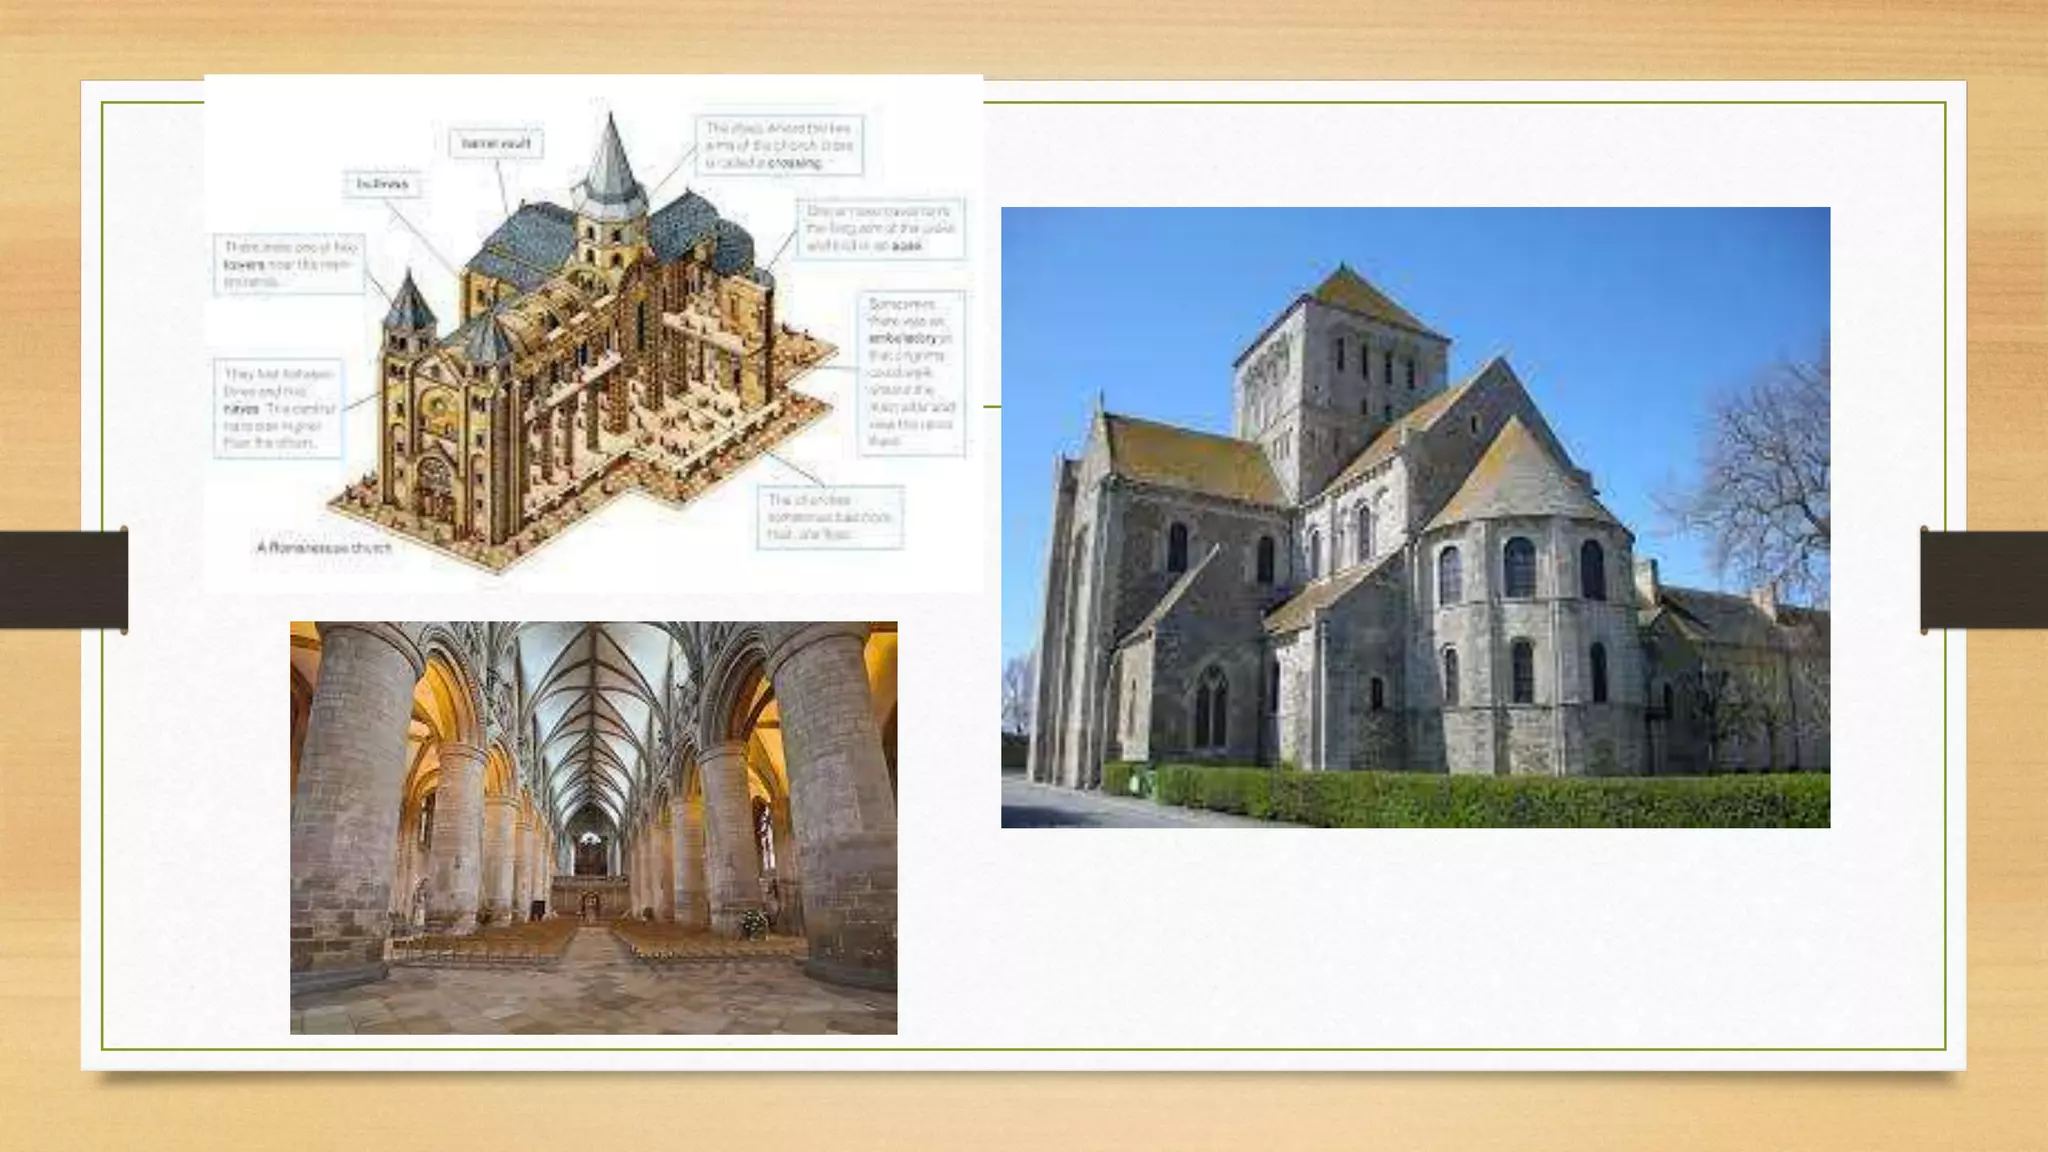Click the cathedral nave interior photo
The image size is (2048, 1152).
[x=593, y=827]
